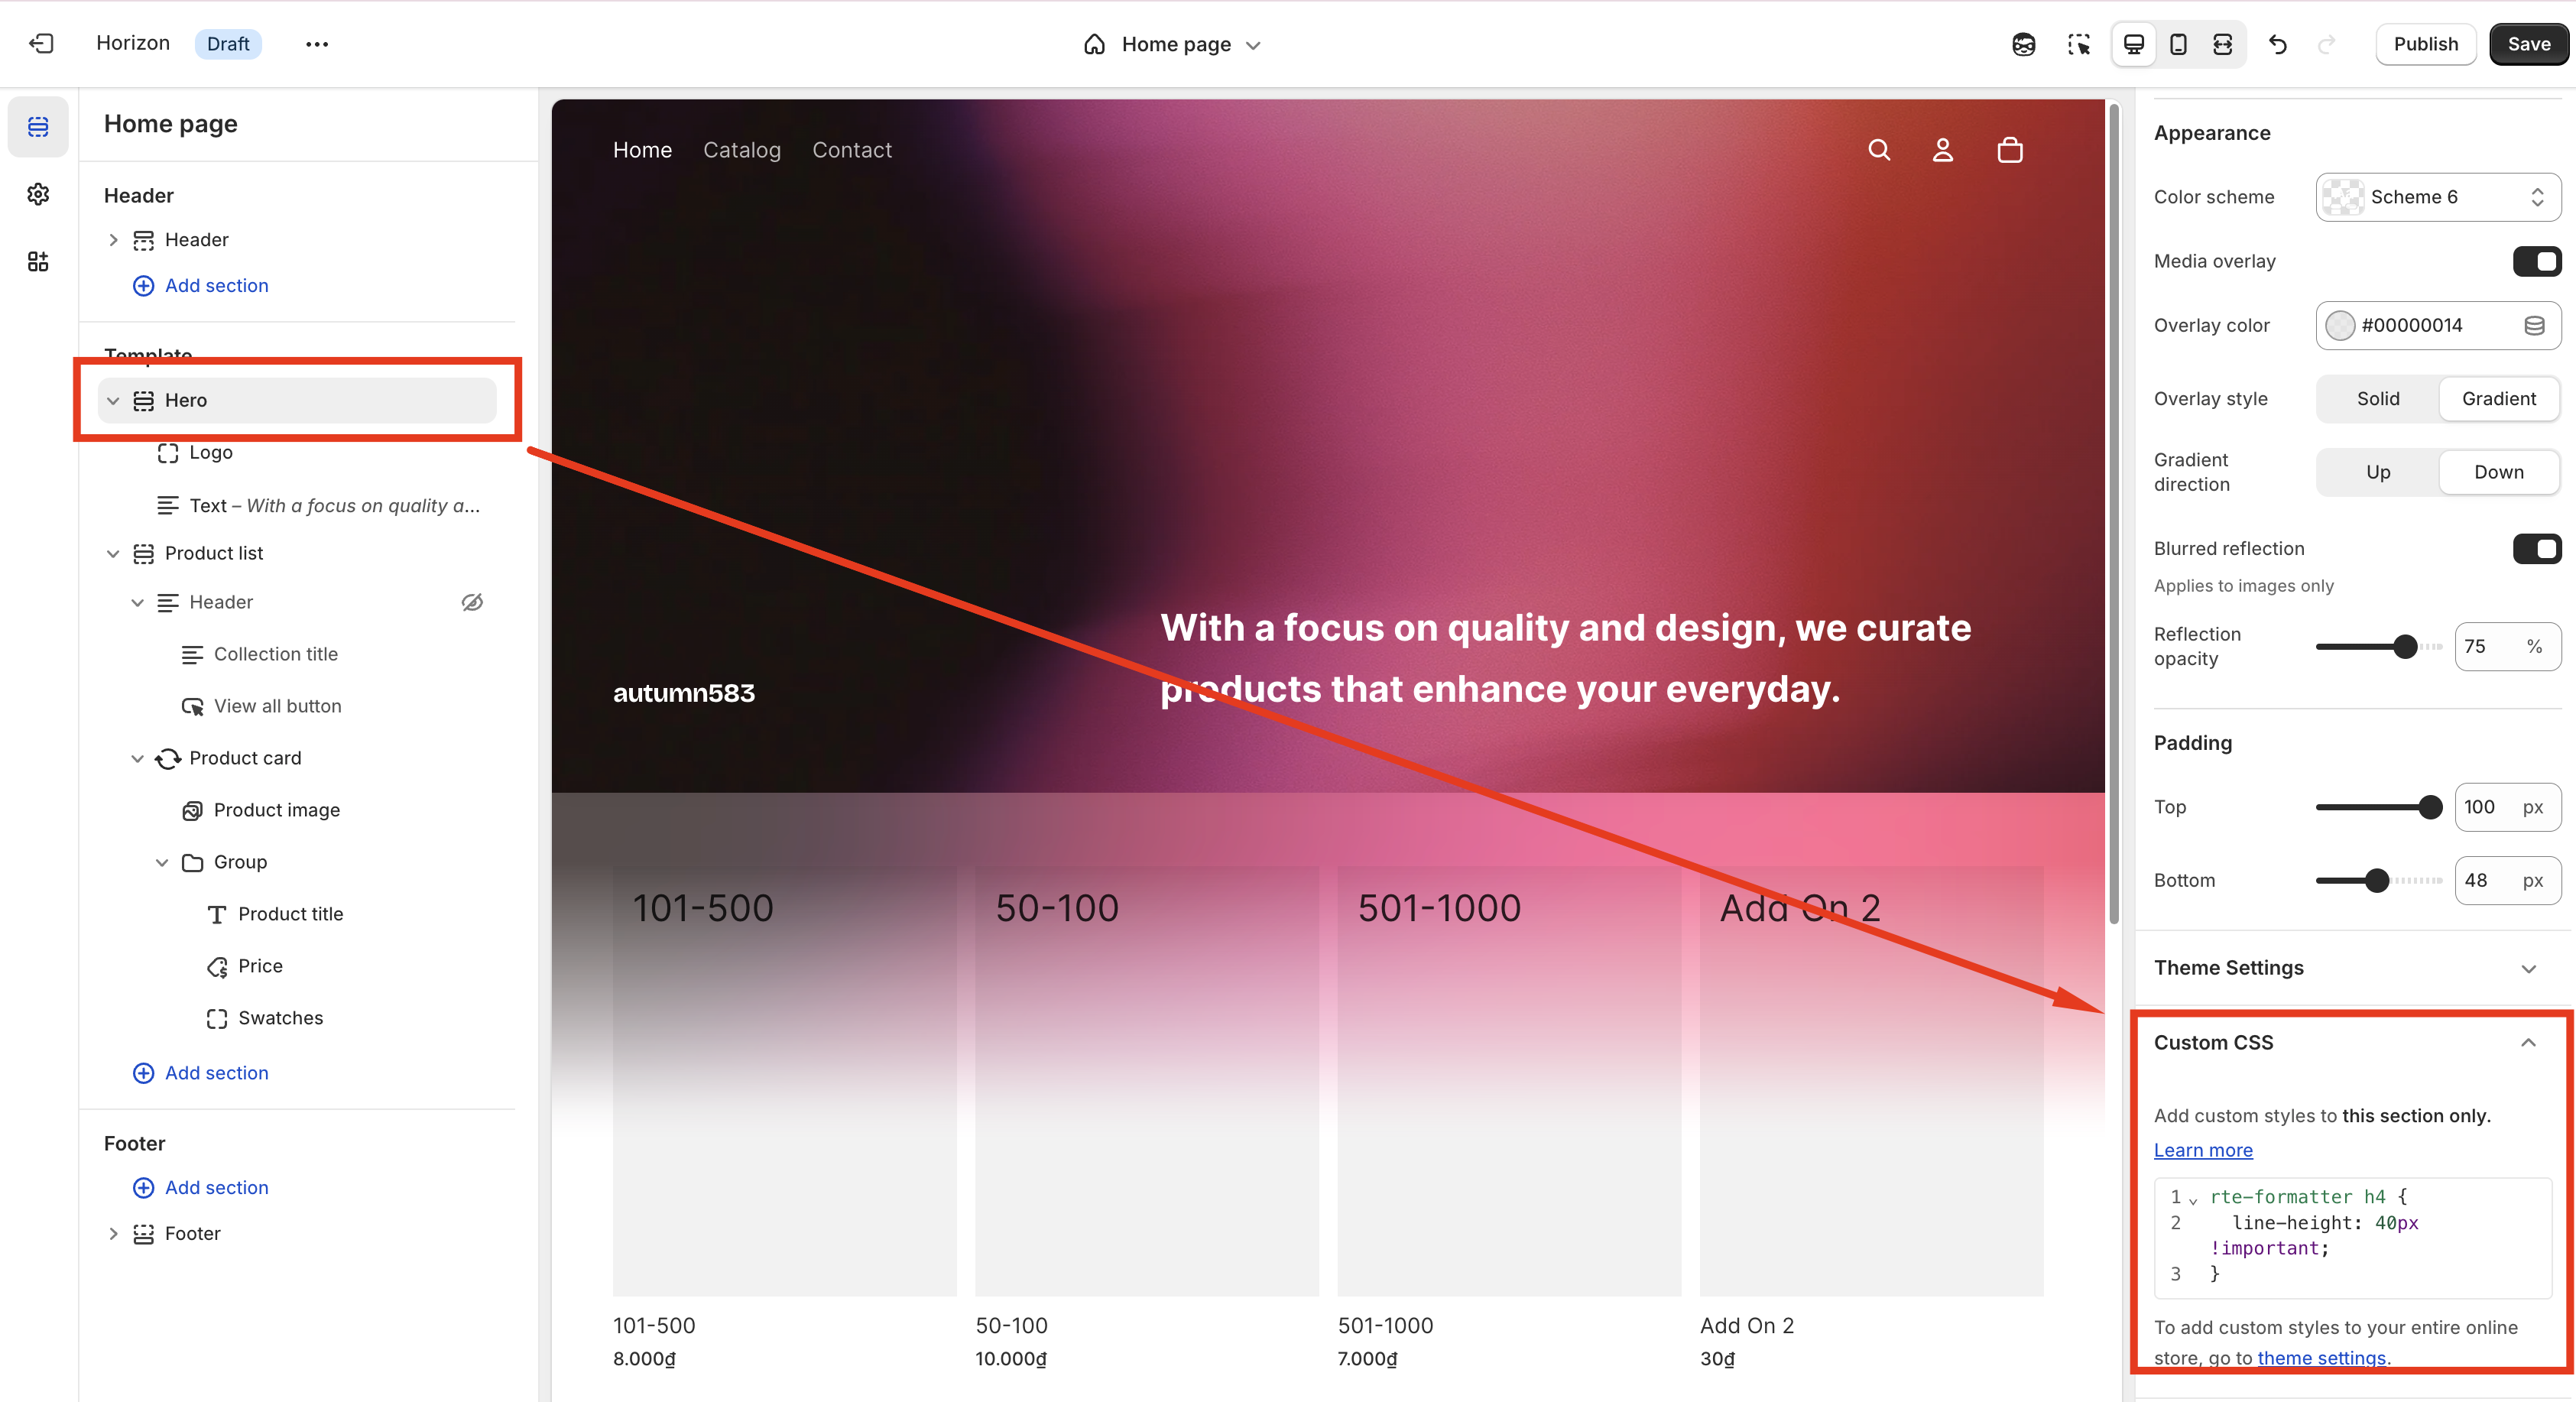Viewport: 2576px width, 1402px height.
Task: Click the Reflection opacity slider handle
Action: 2405,647
